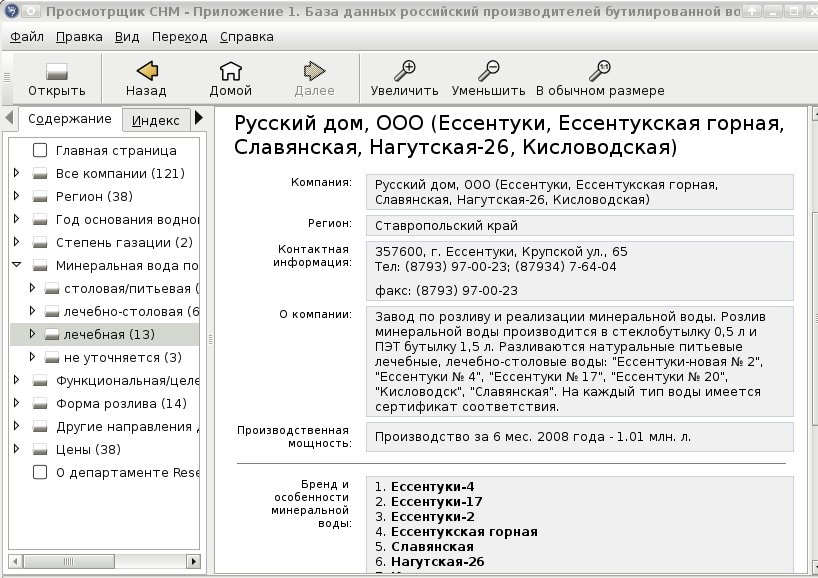
Task: Click sidebar horizontal scroll left arrow
Action: 15,561
